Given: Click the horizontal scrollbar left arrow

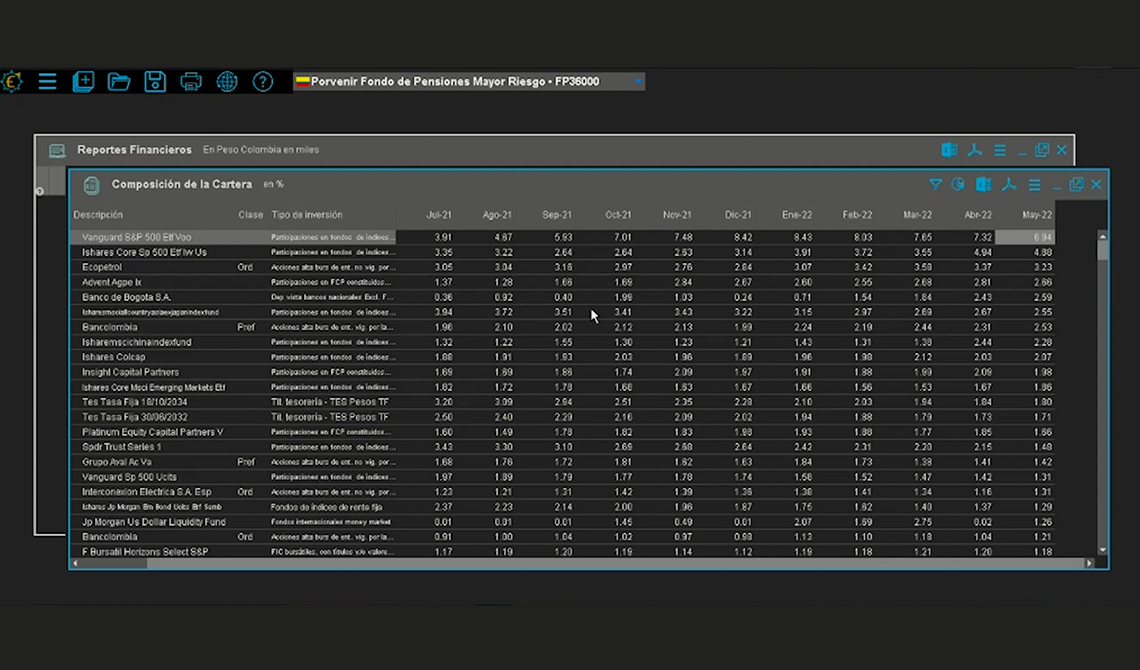Looking at the screenshot, I should (75, 563).
